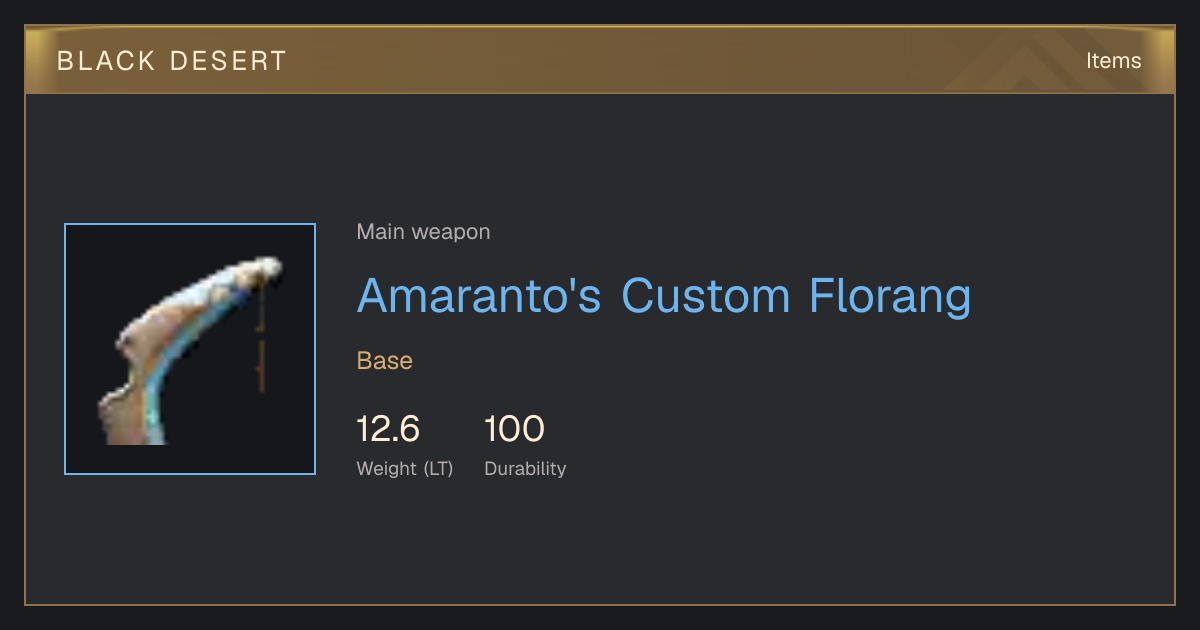
Task: Click the empty dark area below Durability
Action: [600, 545]
